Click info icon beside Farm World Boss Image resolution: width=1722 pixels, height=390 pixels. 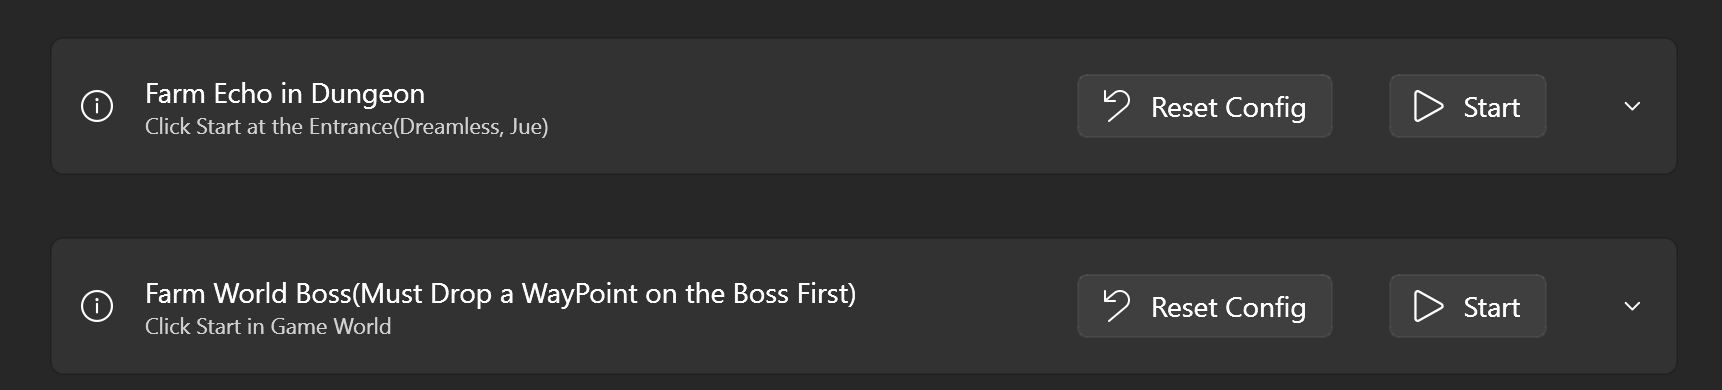(97, 306)
